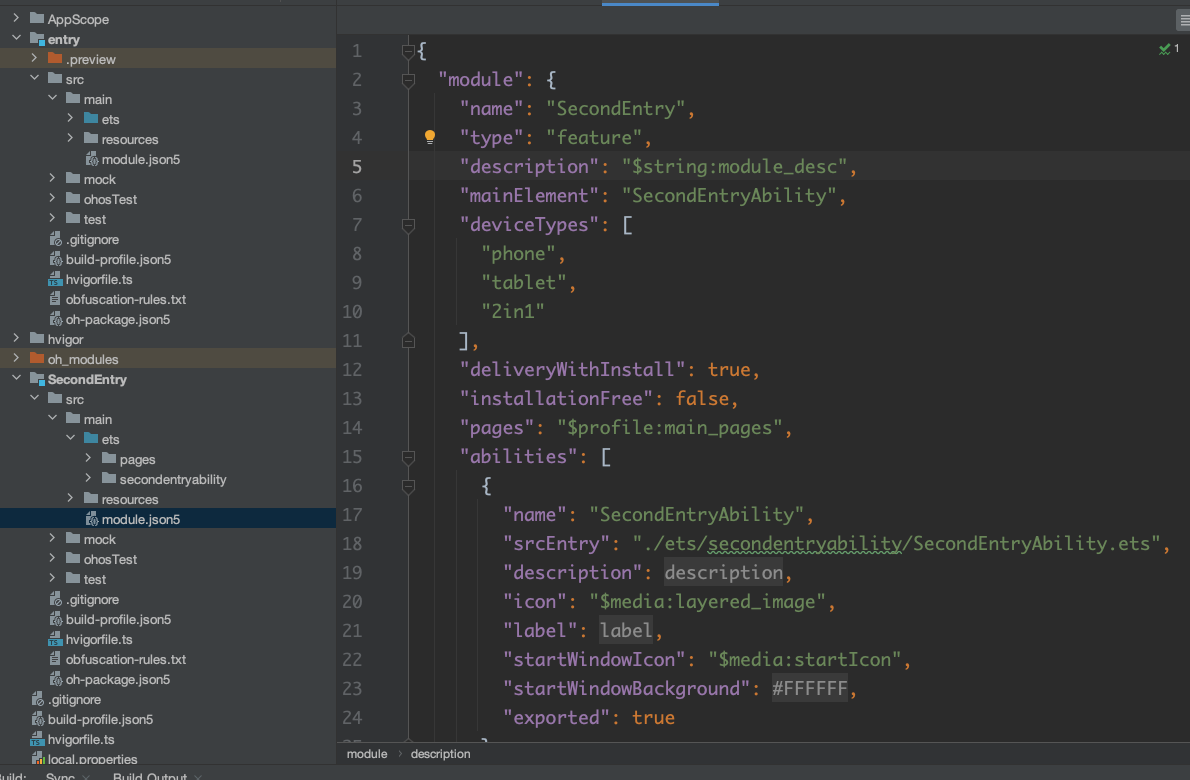Screen dimensions: 1190x780
Task: Click the yellow lightbulb quick-fix icon
Action: pos(430,137)
